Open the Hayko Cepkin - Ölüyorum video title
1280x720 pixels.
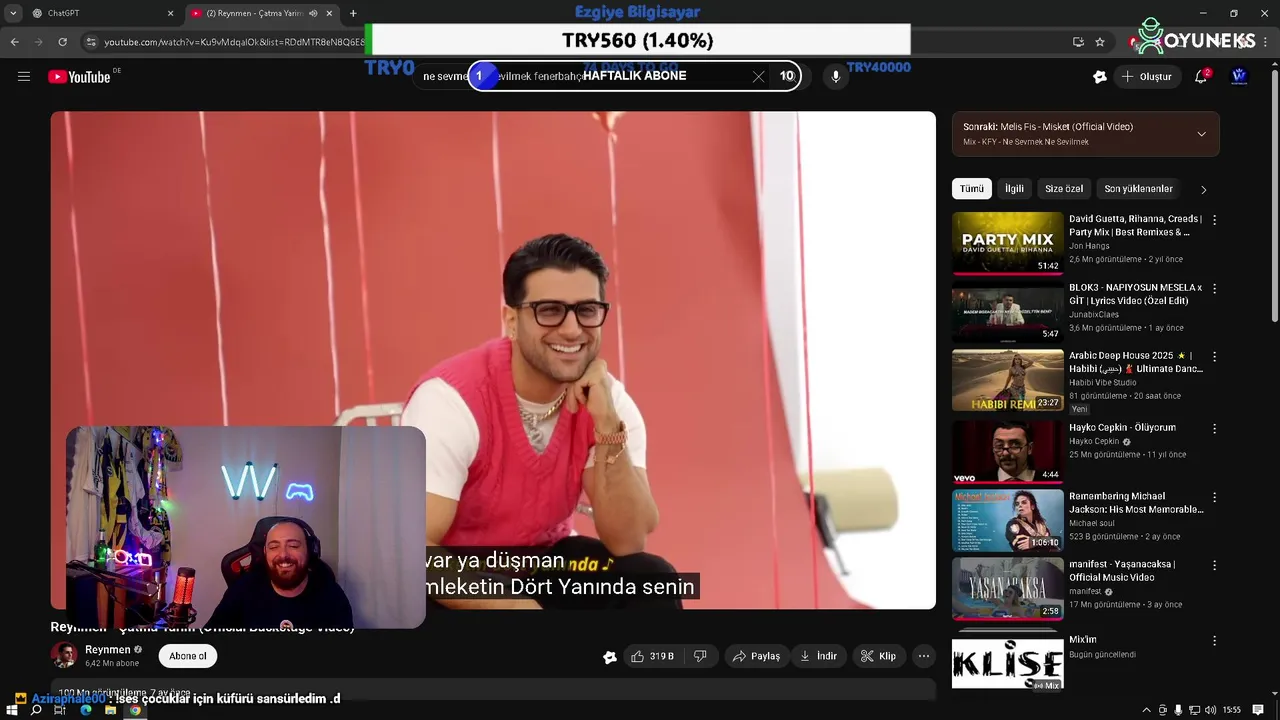point(1122,427)
